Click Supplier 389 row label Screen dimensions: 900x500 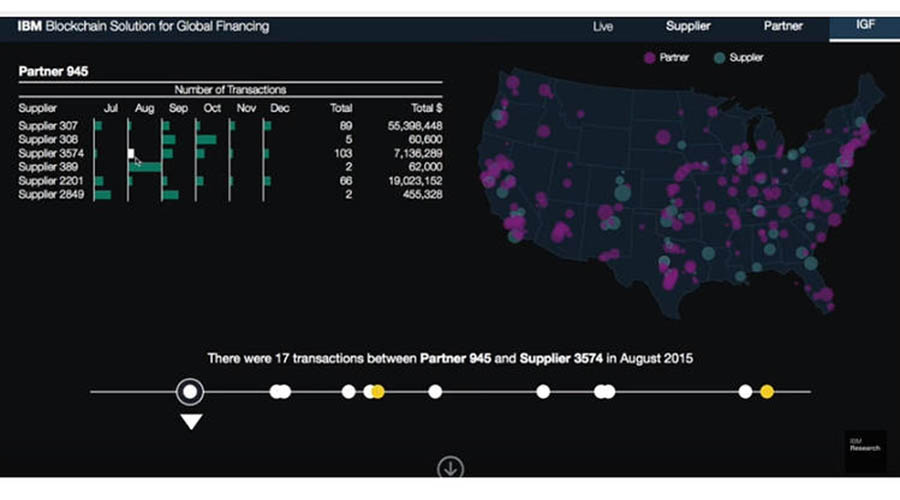click(x=48, y=167)
